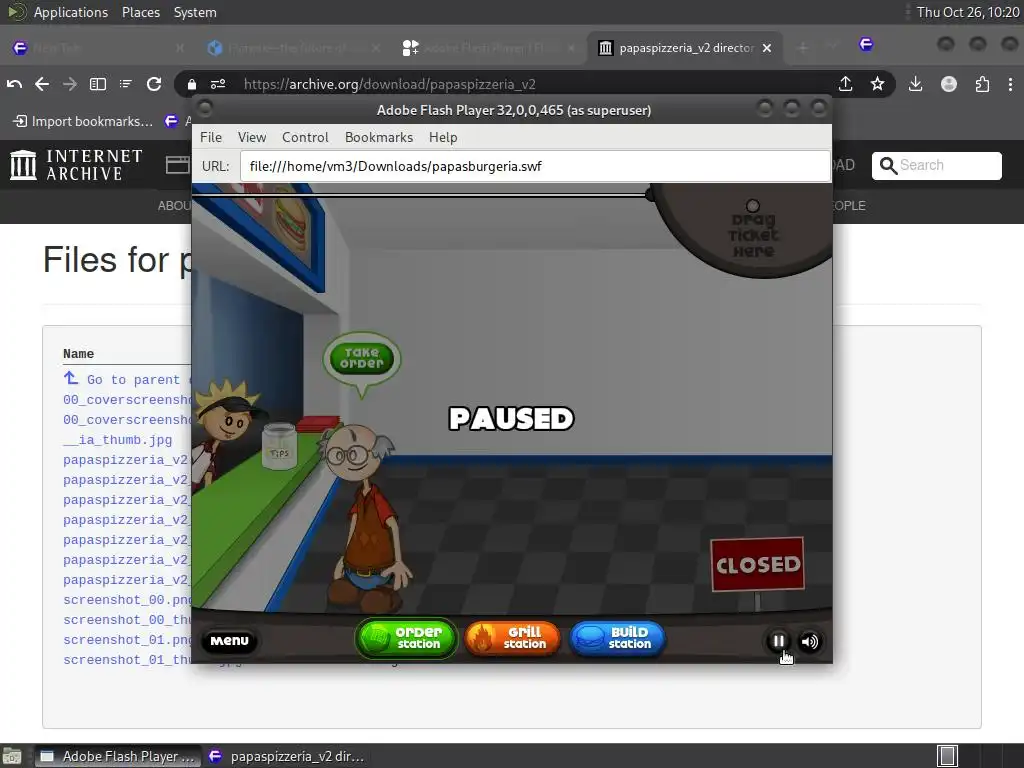Click the Internet Archive logo
This screenshot has height=768, width=1024.
coord(76,165)
